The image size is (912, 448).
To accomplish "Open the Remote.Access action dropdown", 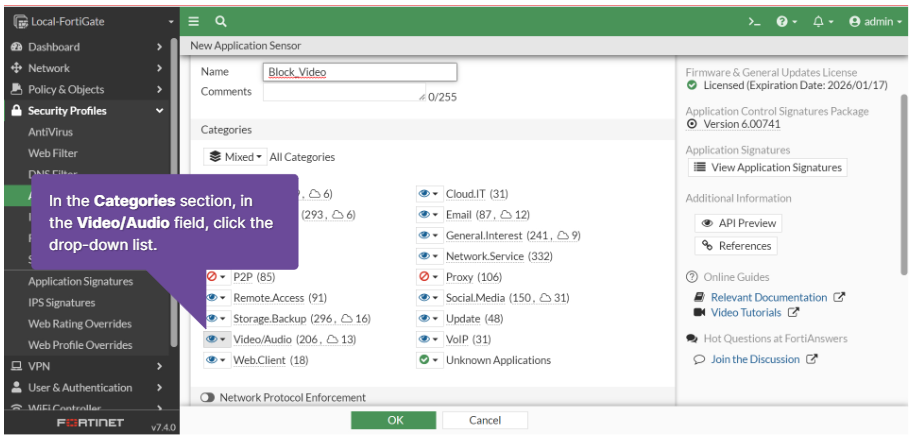I will [x=217, y=298].
